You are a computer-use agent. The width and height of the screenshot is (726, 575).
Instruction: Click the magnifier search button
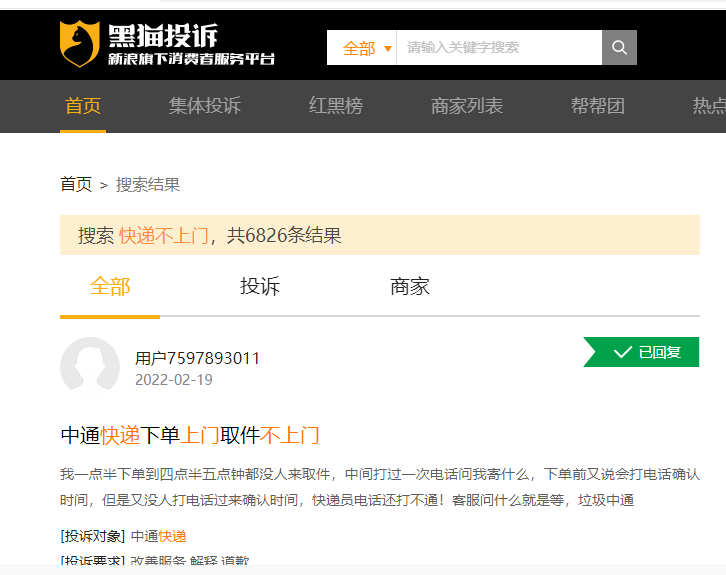[619, 48]
